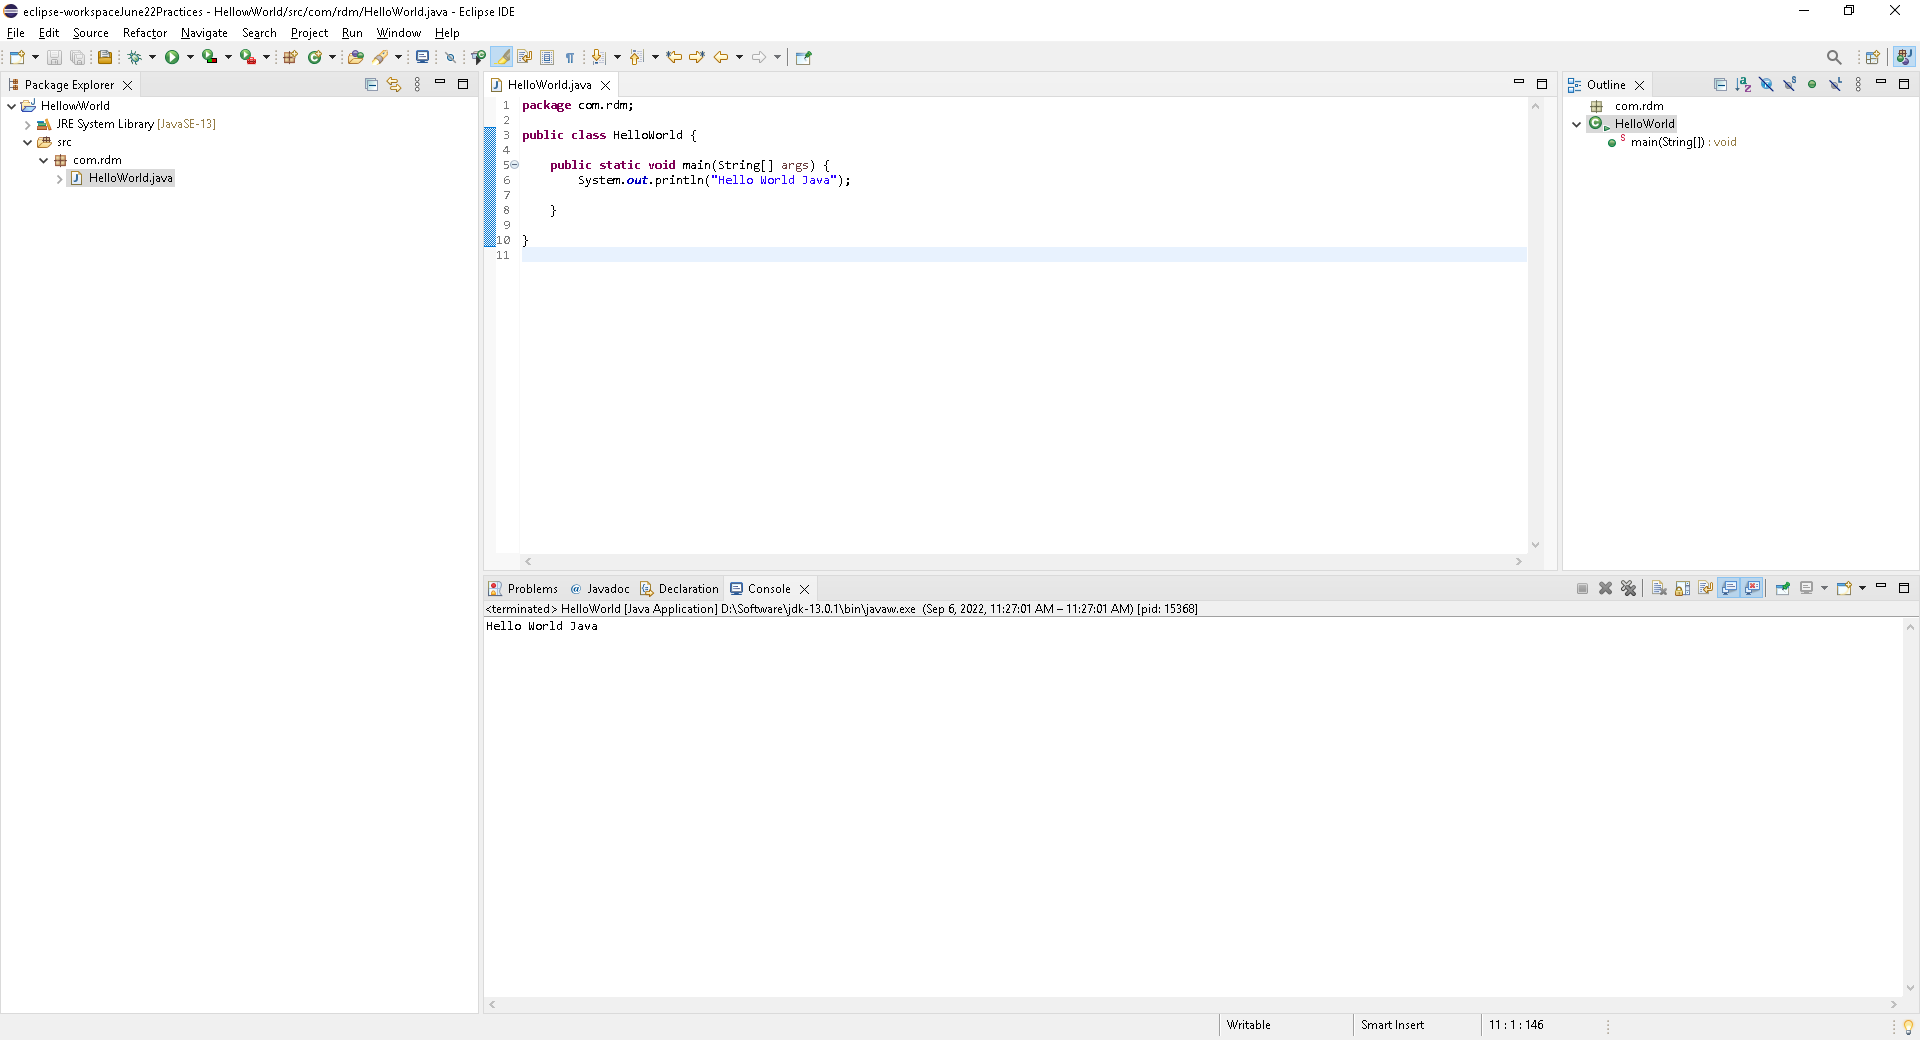This screenshot has height=1040, width=1920.
Task: Click the Coverage launch icon
Action: click(209, 57)
